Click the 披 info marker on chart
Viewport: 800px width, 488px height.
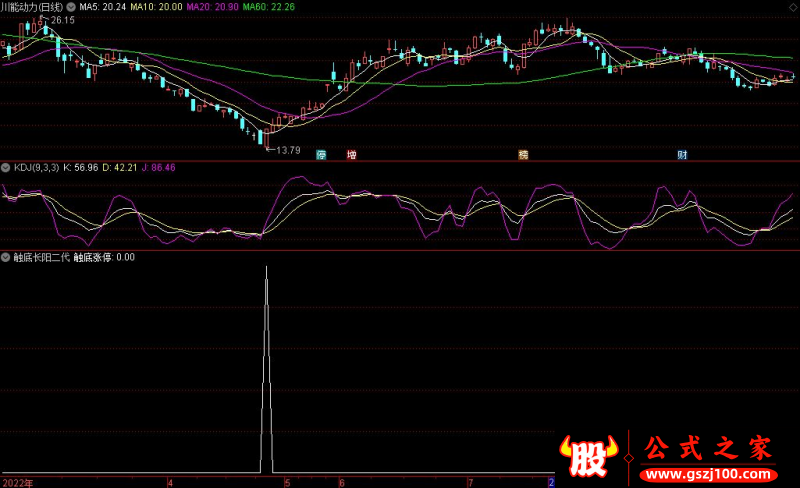[x=523, y=155]
